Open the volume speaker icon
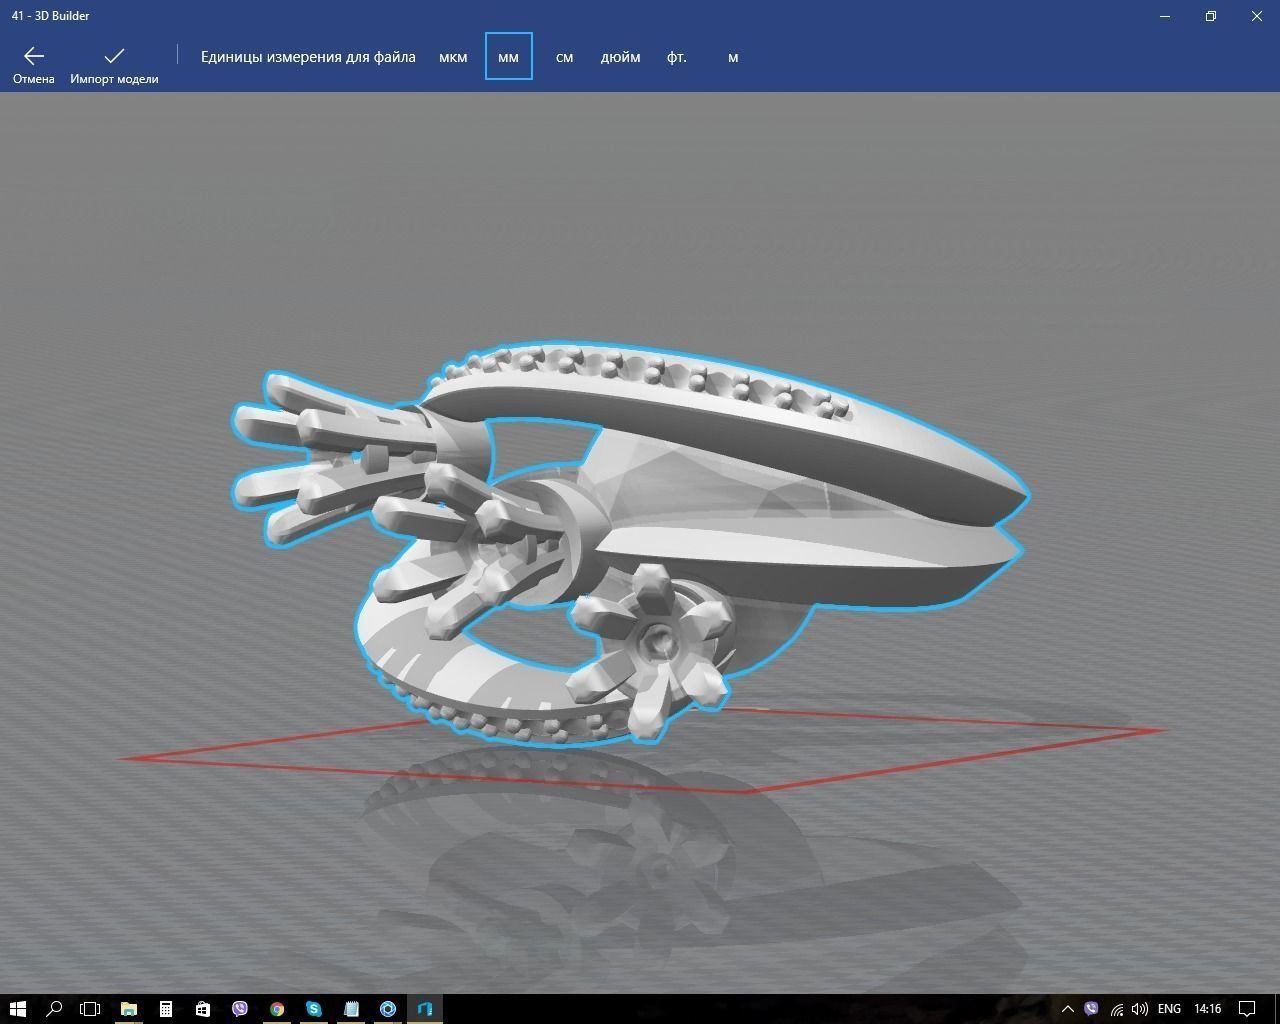The width and height of the screenshot is (1280, 1024). pyautogui.click(x=1140, y=1009)
